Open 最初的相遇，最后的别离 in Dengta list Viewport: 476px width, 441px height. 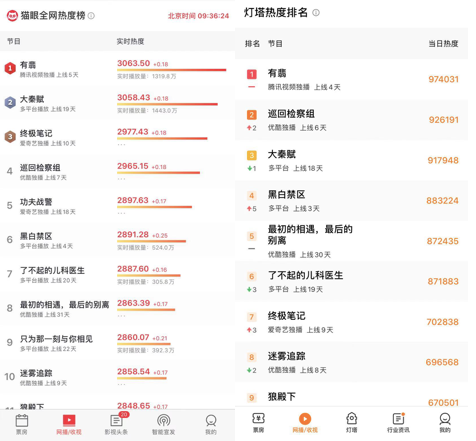coord(310,235)
